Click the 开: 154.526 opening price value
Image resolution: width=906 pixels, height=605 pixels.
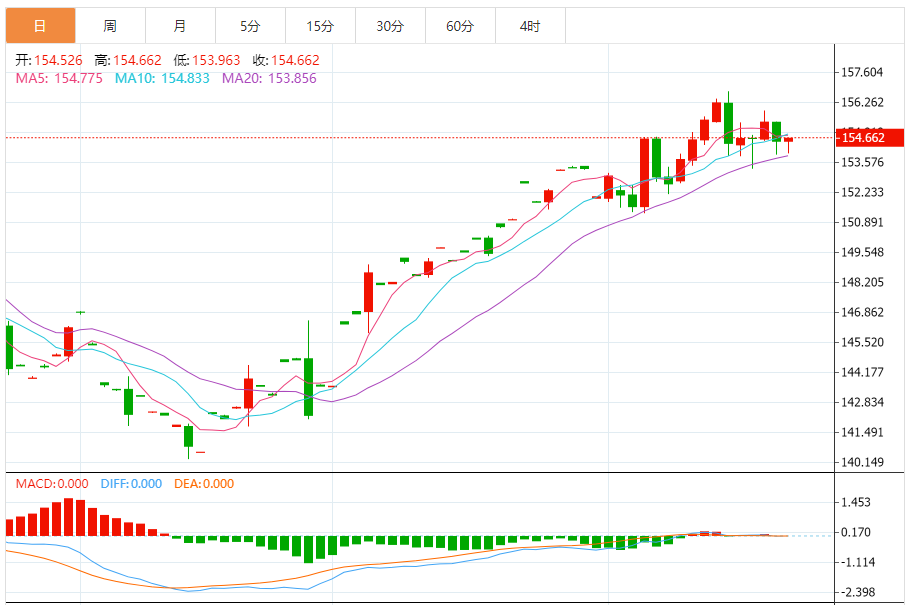[x=46, y=60]
